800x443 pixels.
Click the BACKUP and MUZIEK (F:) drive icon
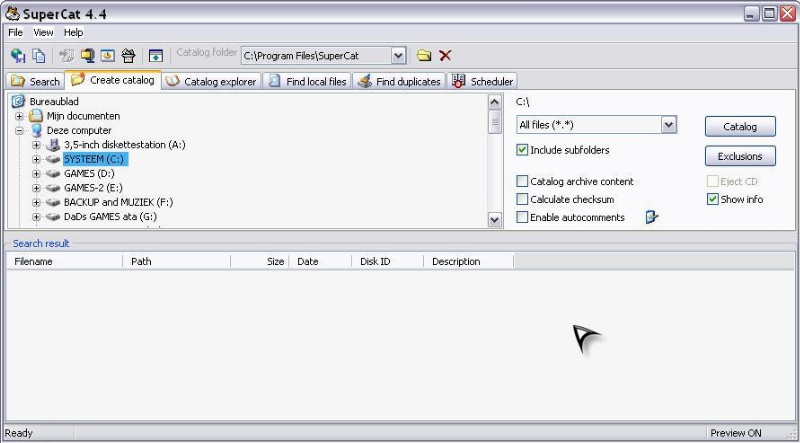click(53, 202)
